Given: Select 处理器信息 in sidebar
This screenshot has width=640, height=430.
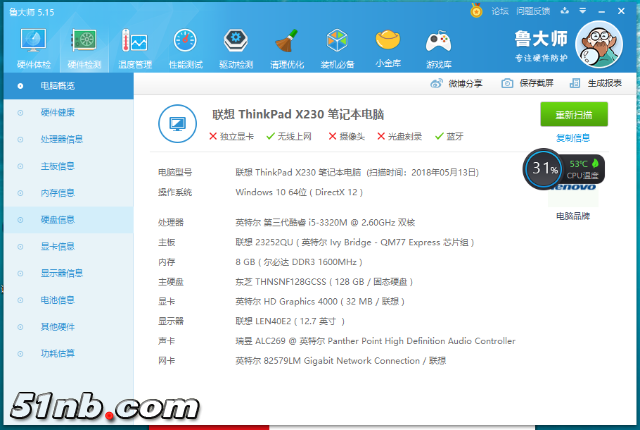Looking at the screenshot, I should click(61, 139).
